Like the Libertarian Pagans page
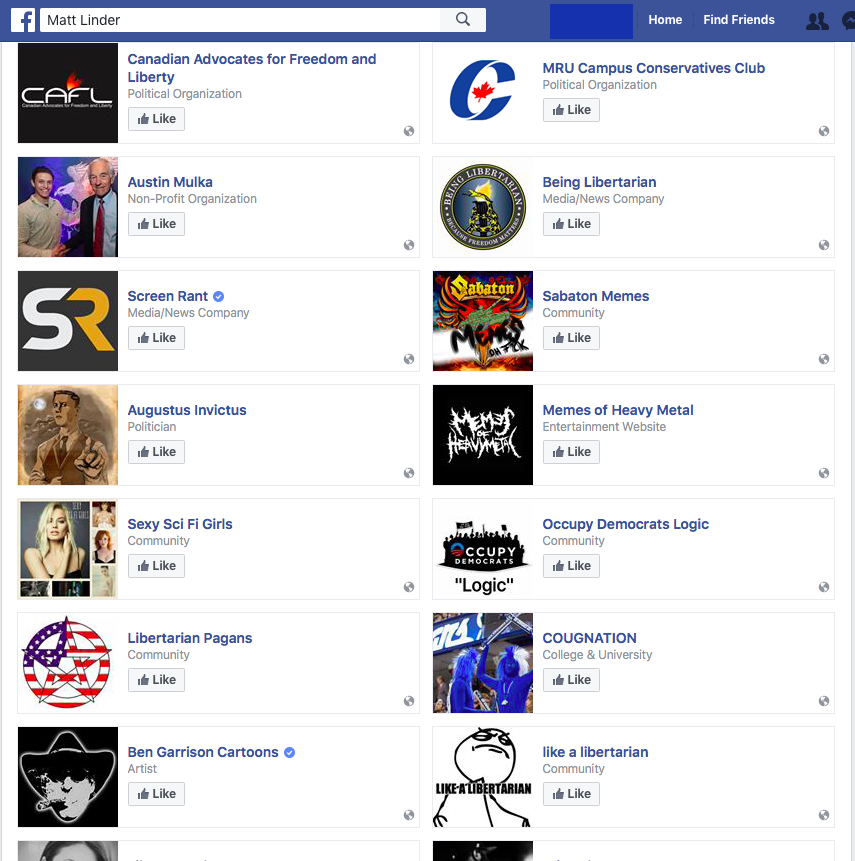855x861 pixels. (157, 680)
